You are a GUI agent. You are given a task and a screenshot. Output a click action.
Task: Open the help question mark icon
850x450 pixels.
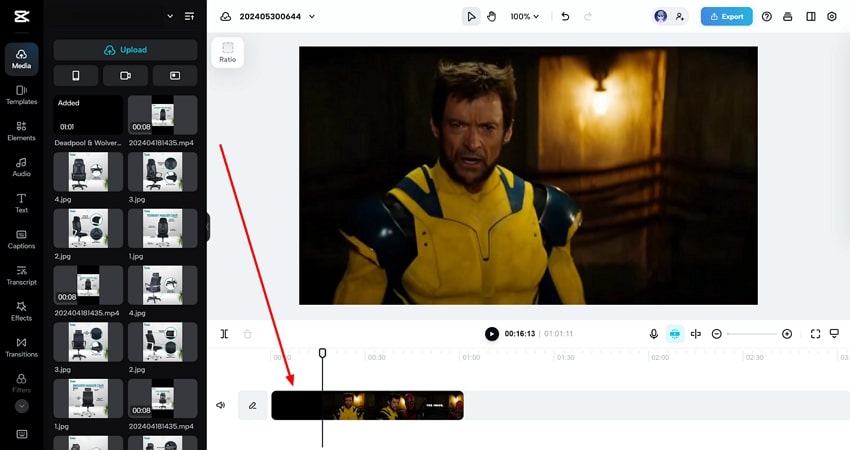tap(767, 16)
